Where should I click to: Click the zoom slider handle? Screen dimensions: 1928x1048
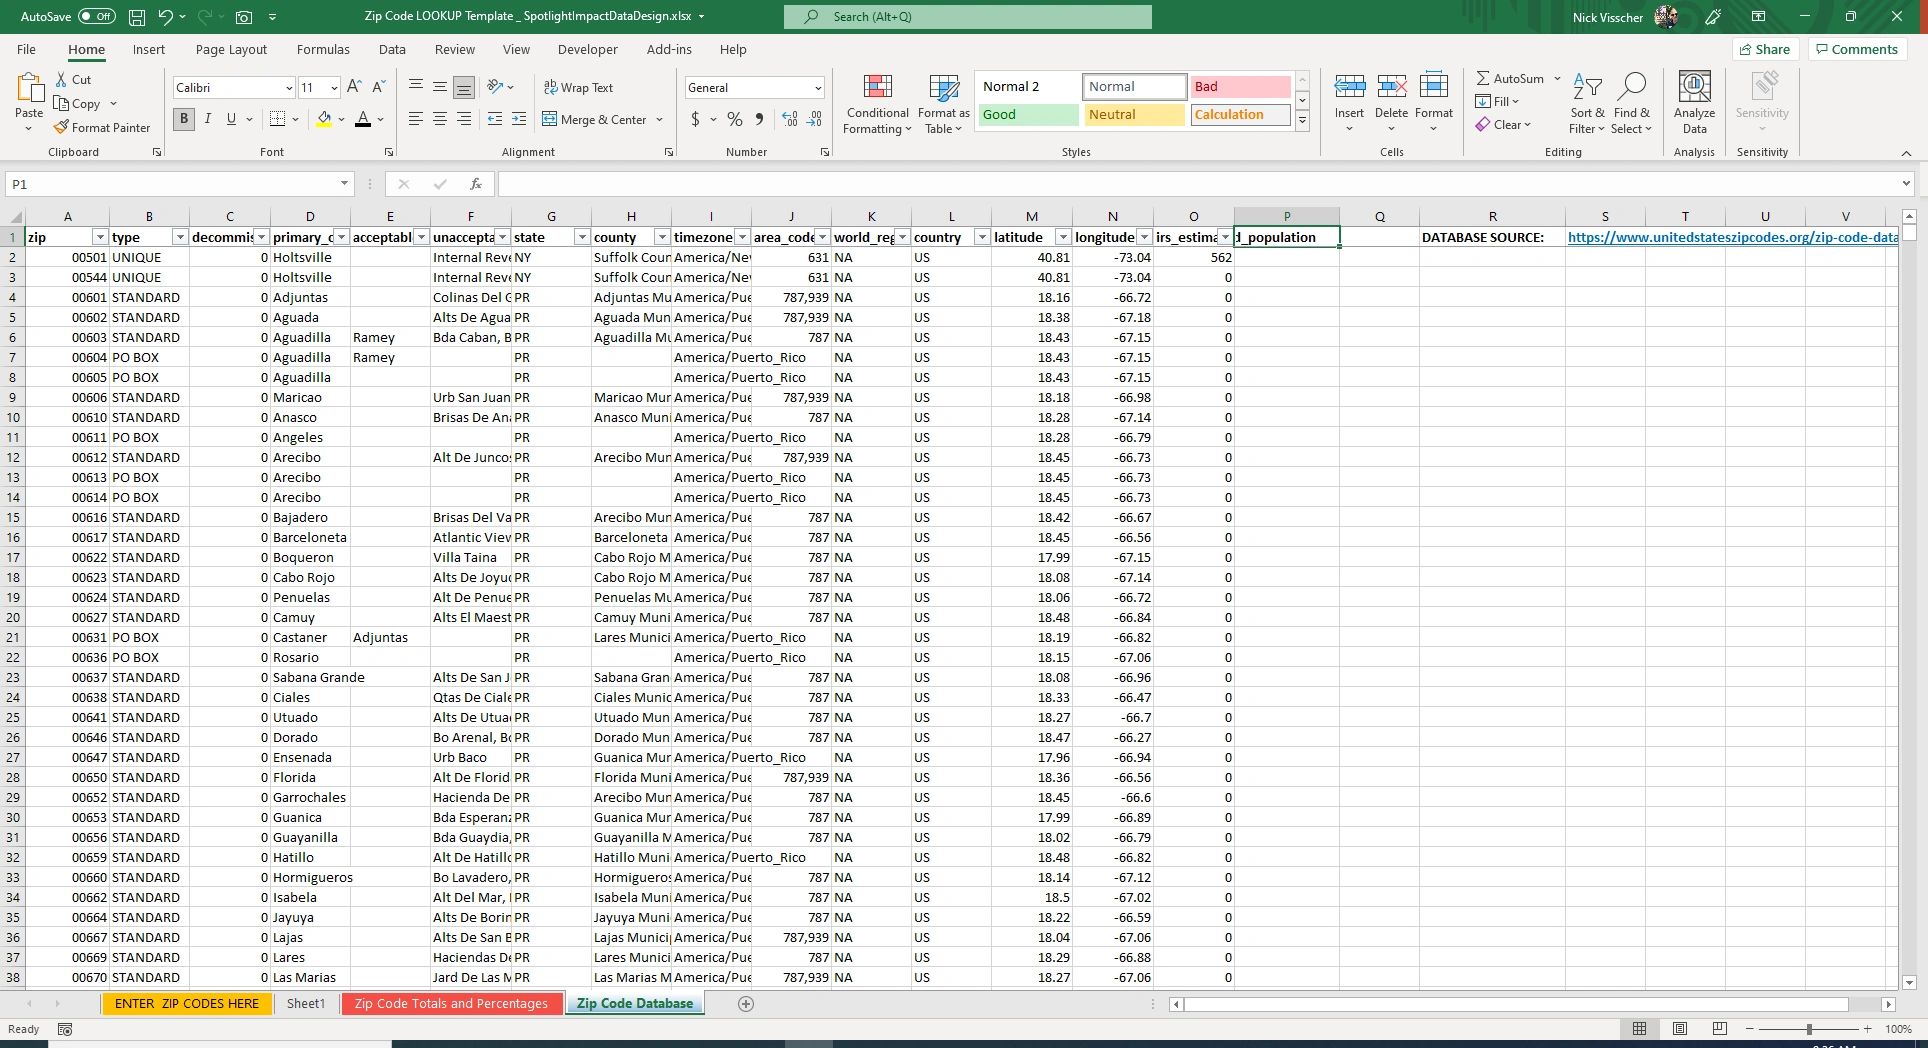[1808, 1029]
